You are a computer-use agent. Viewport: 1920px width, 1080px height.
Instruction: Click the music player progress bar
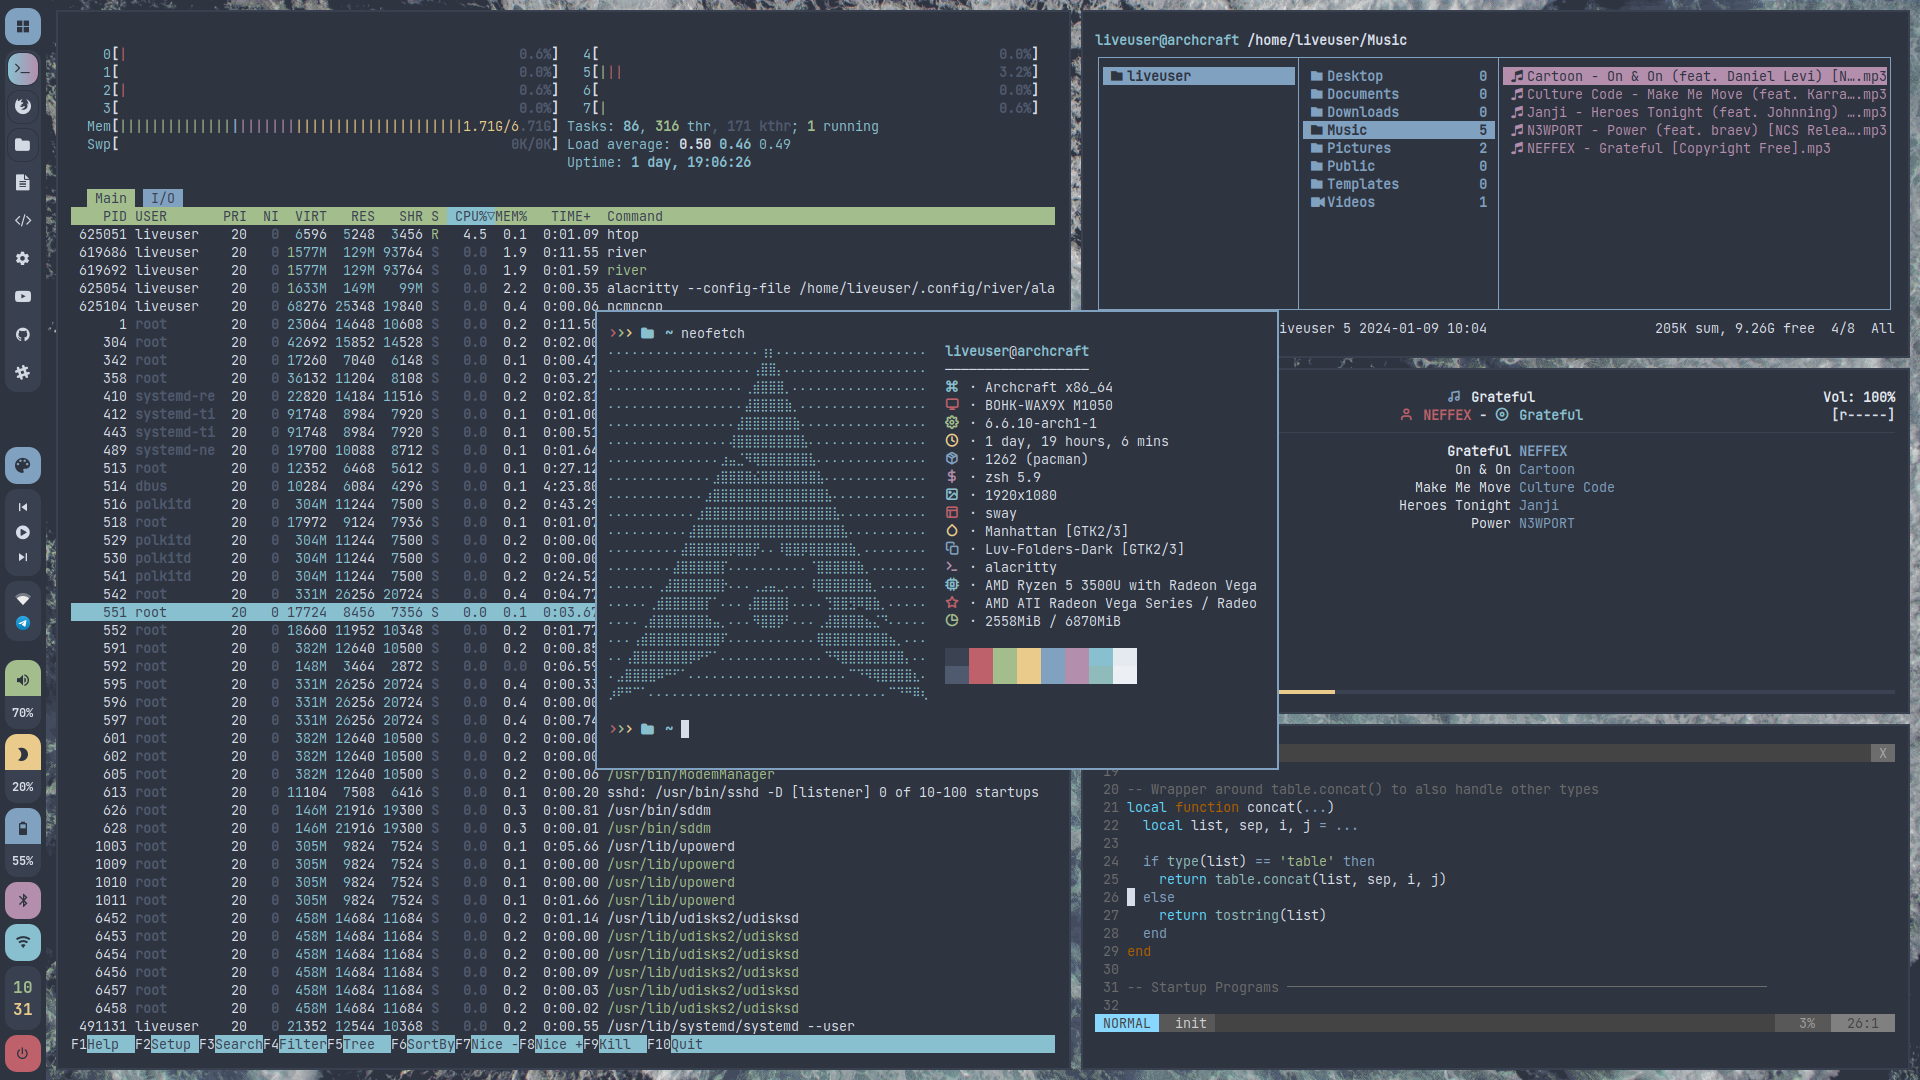pyautogui.click(x=1586, y=692)
